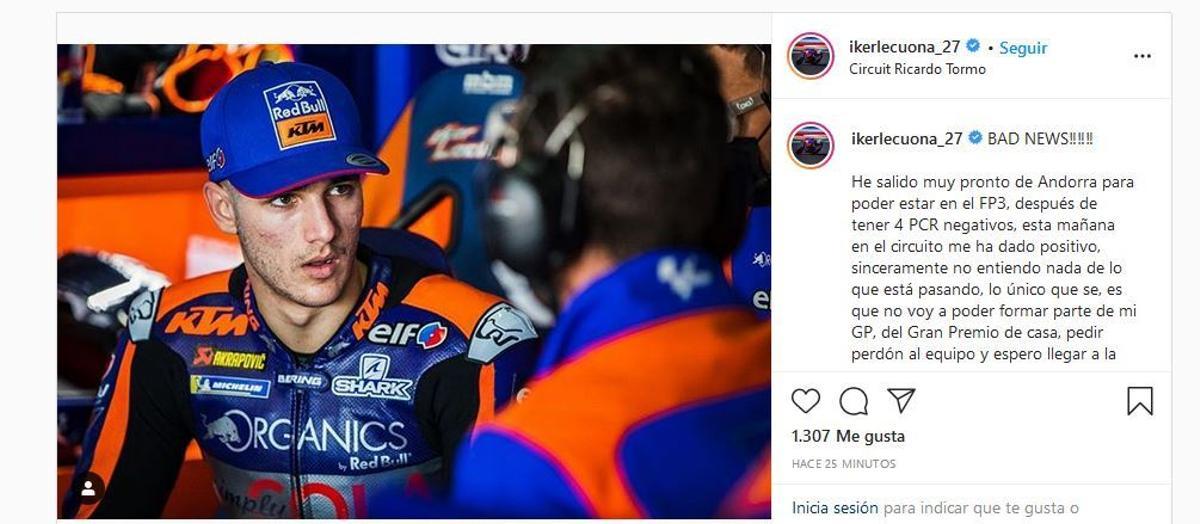Viewport: 1200px width, 524px height.
Task: Click the Inicia sesión login link
Action: click(x=835, y=508)
